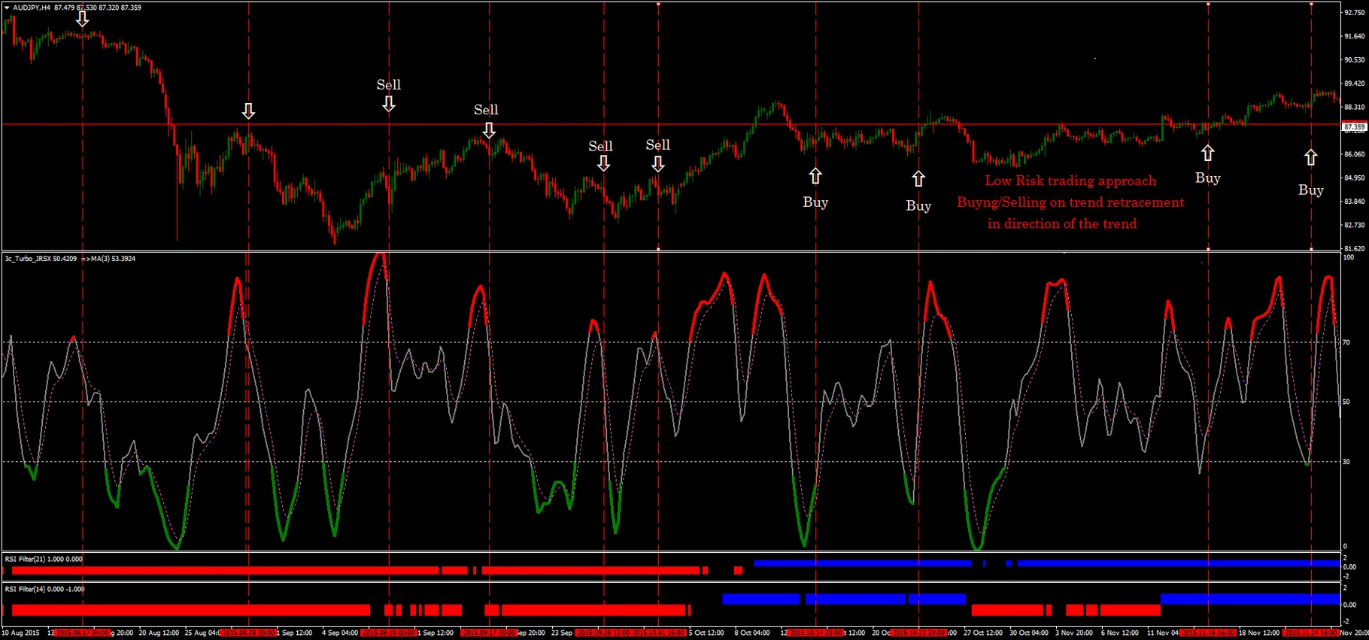The width and height of the screenshot is (1369, 640).
Task: Click the RSI Filter(21) subwindow label
Action: pyautogui.click(x=40, y=559)
